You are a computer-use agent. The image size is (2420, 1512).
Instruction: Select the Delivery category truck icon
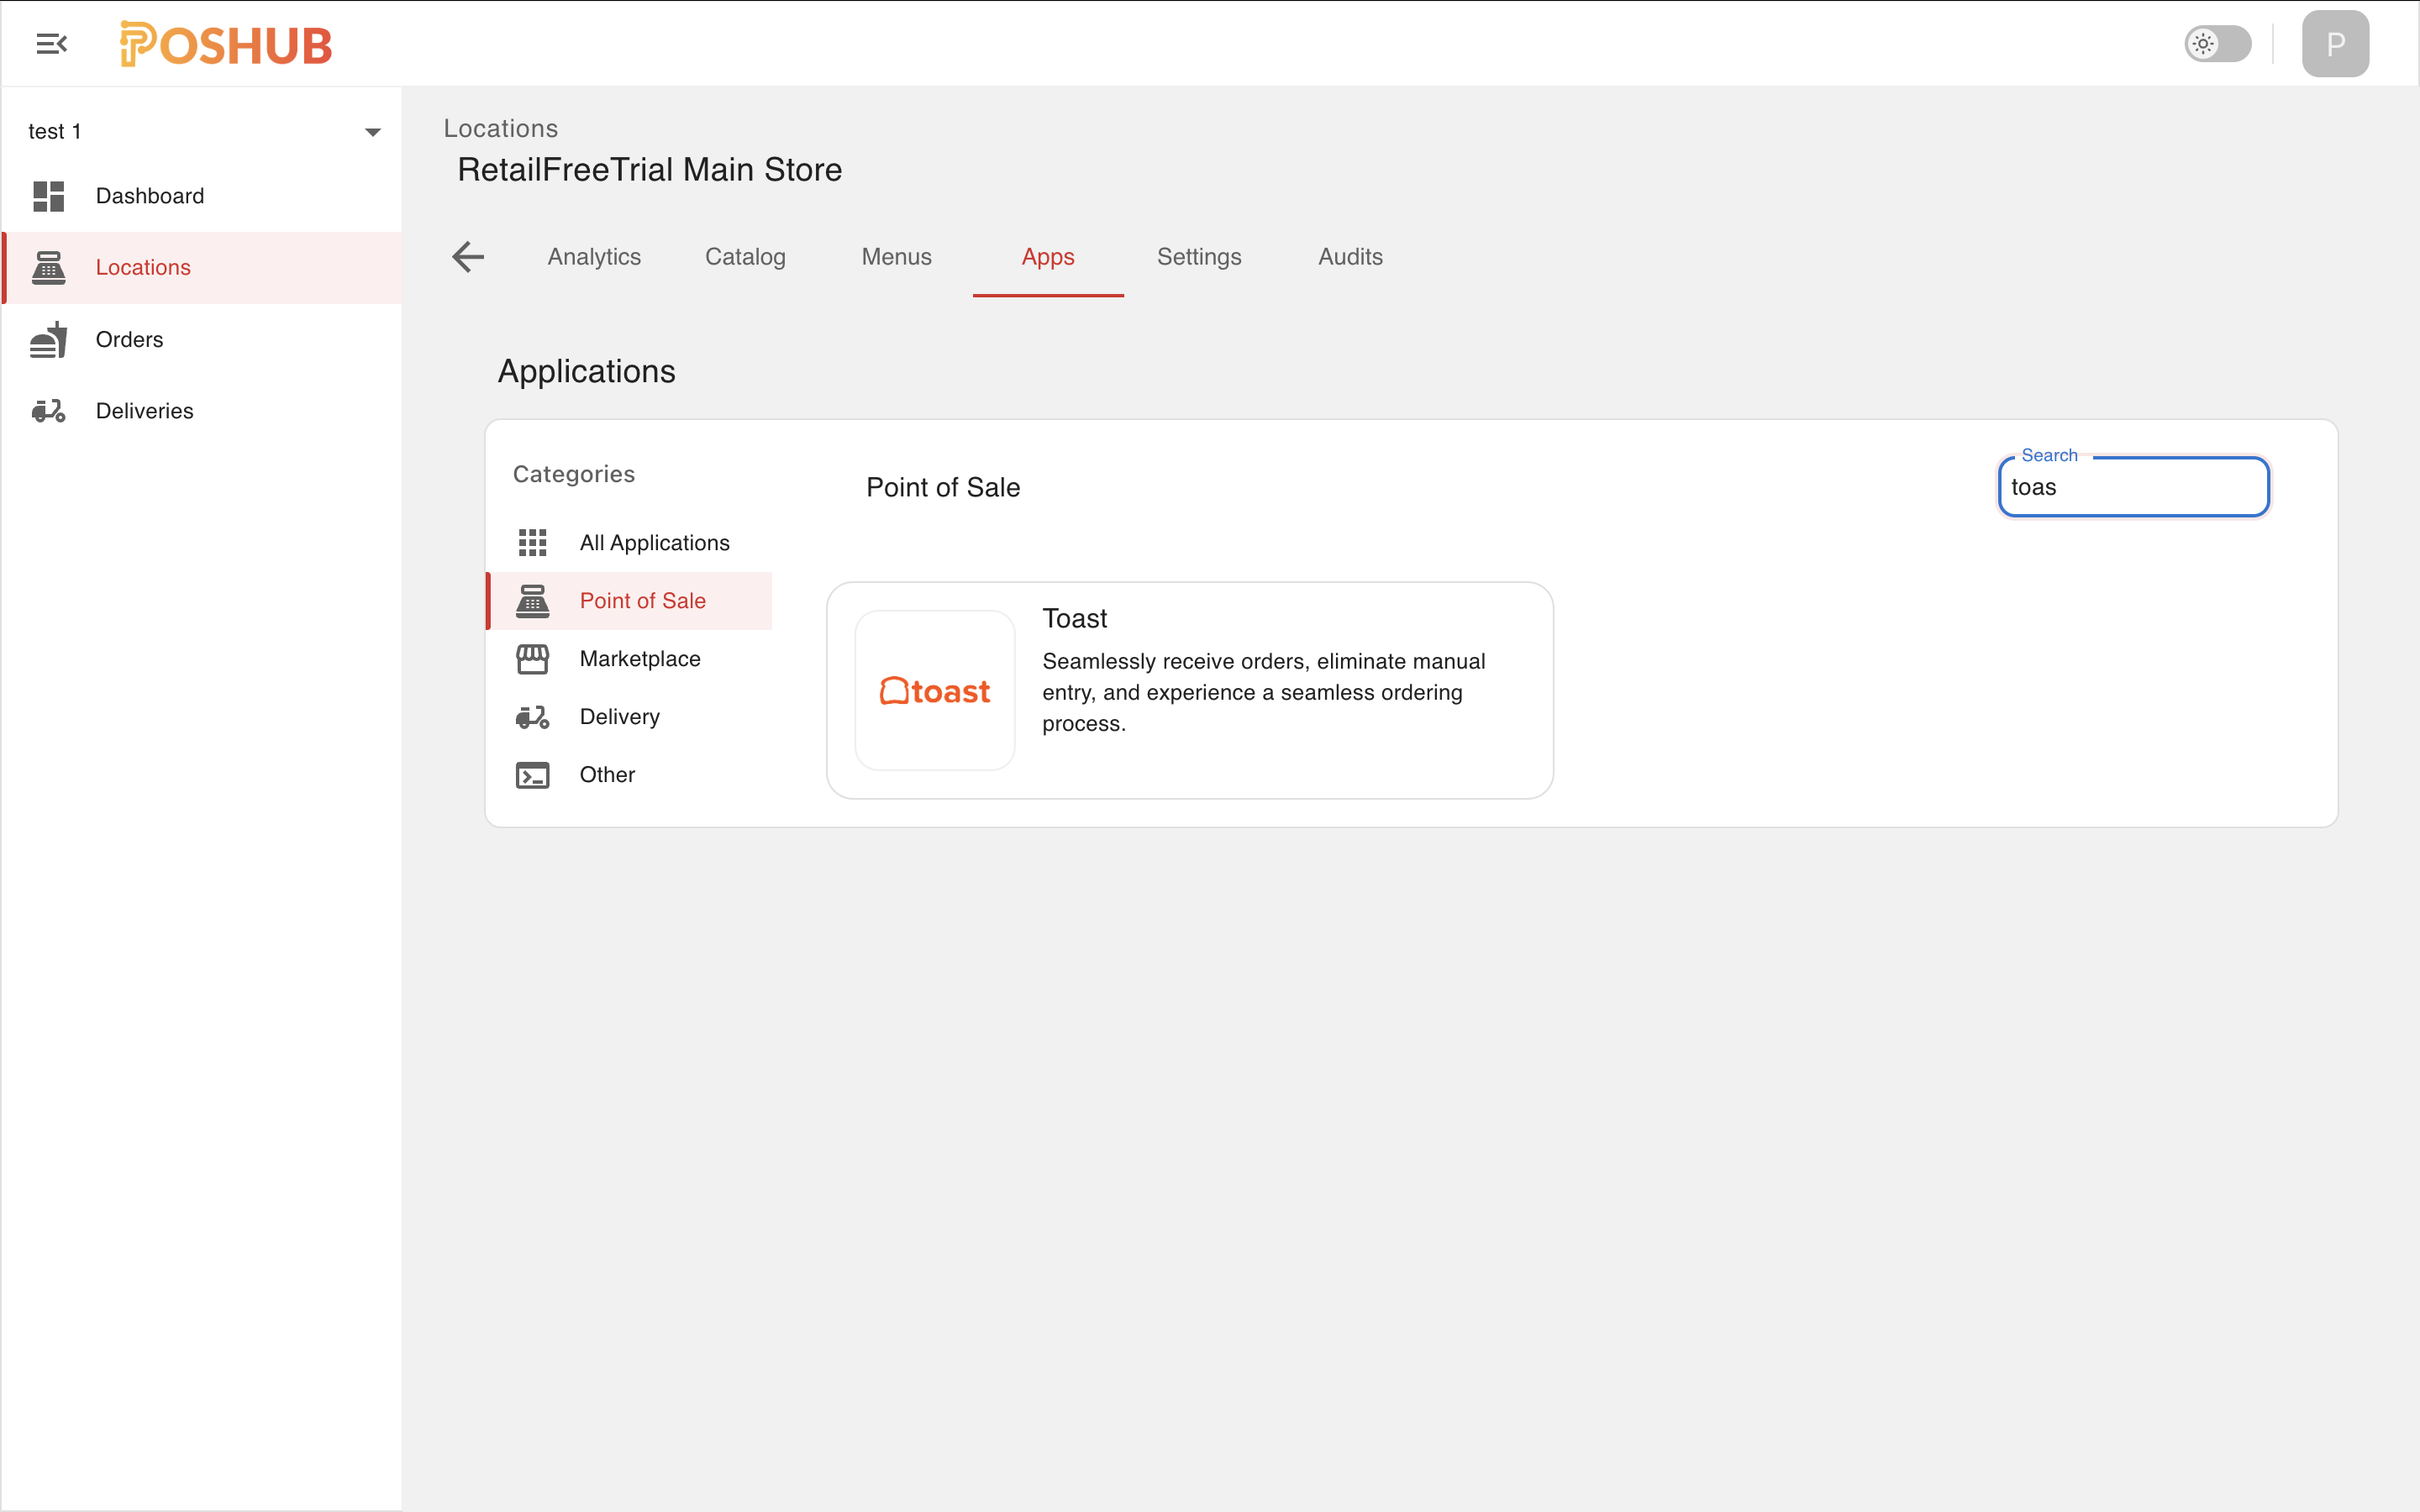coord(533,716)
